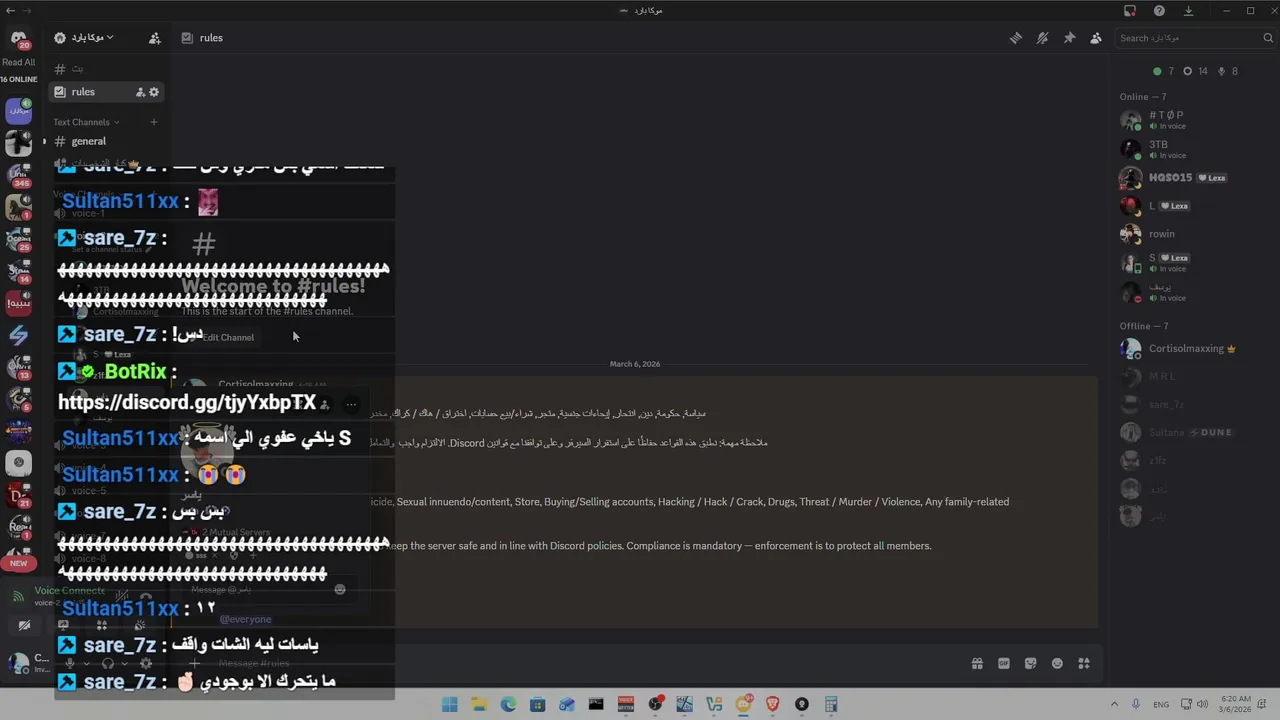
Task: Toggle notification settings bell icon
Action: [1042, 38]
